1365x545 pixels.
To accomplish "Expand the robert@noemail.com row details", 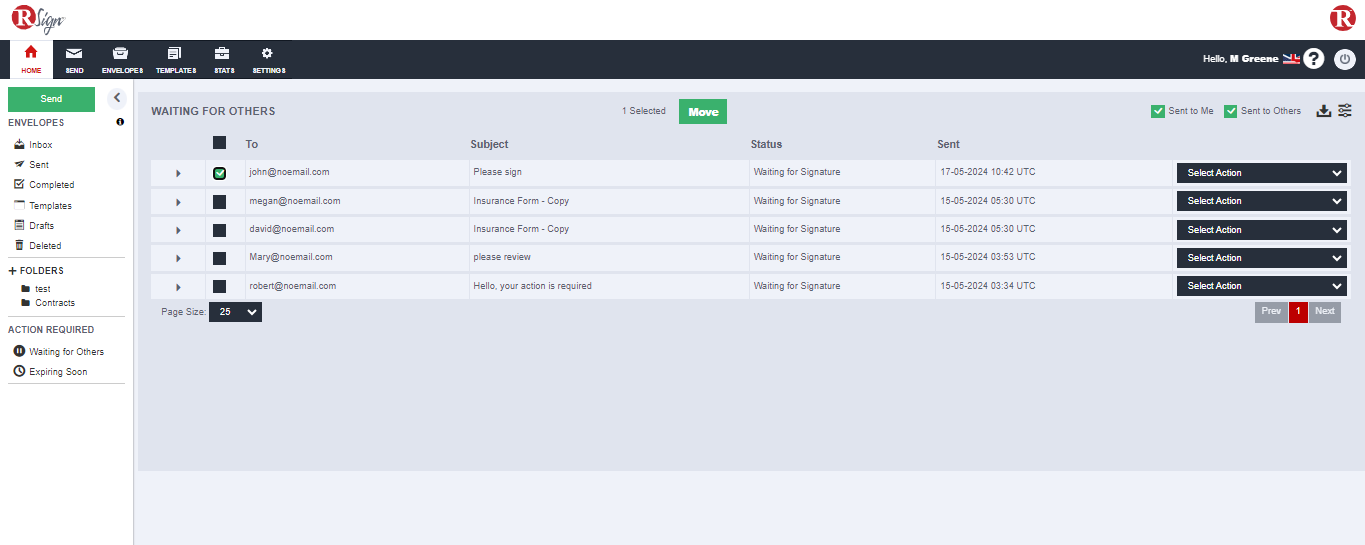I will click(178, 287).
